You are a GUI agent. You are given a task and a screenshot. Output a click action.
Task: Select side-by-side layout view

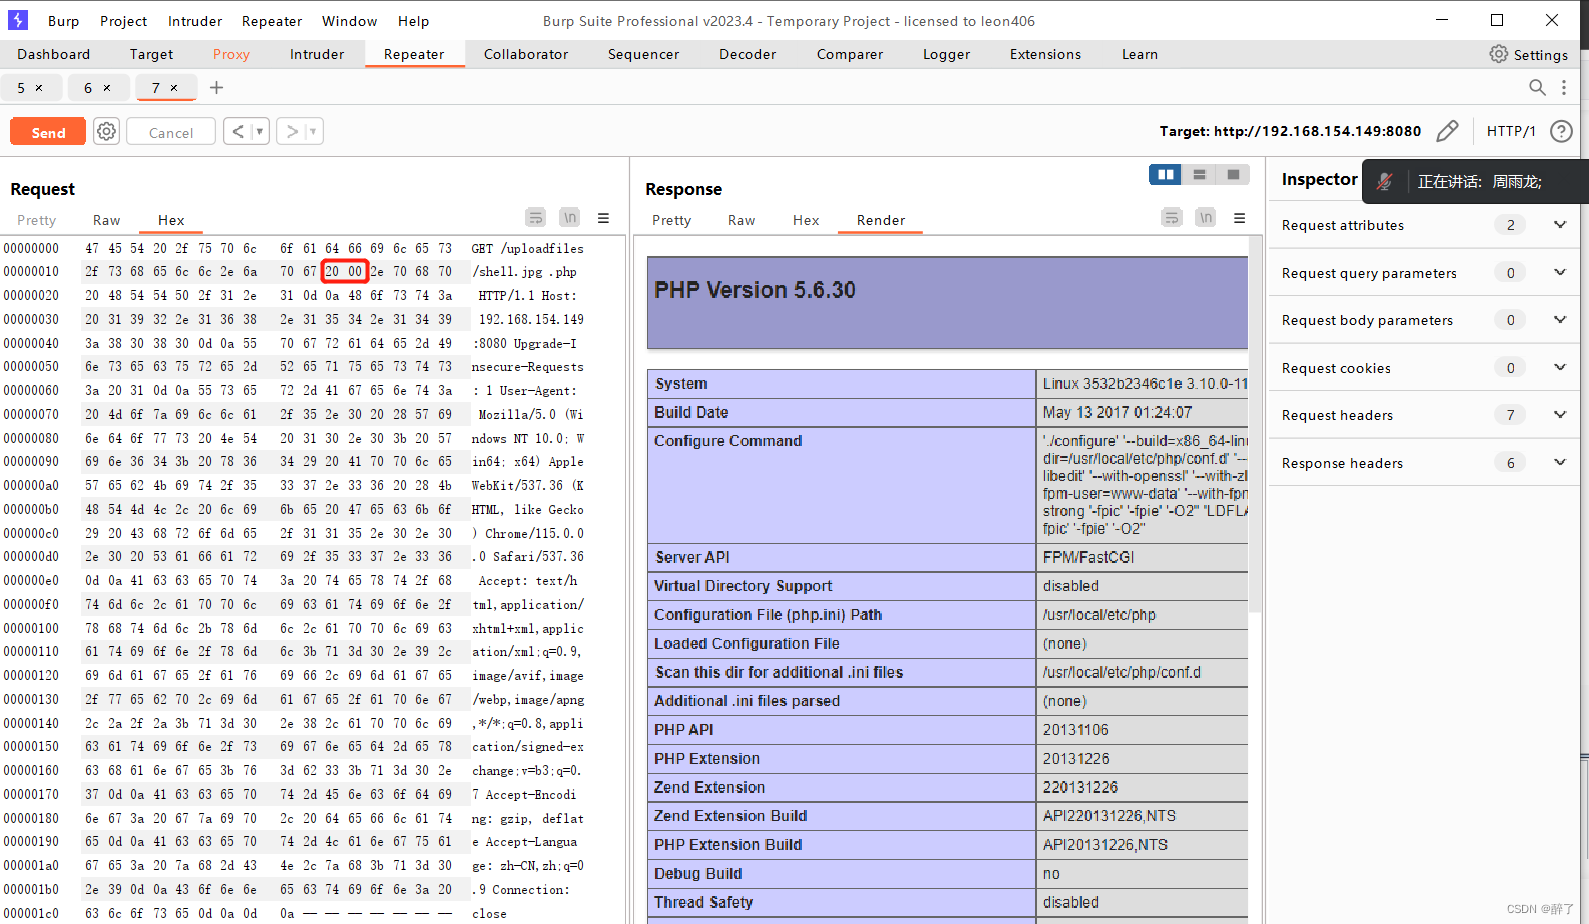click(1166, 175)
